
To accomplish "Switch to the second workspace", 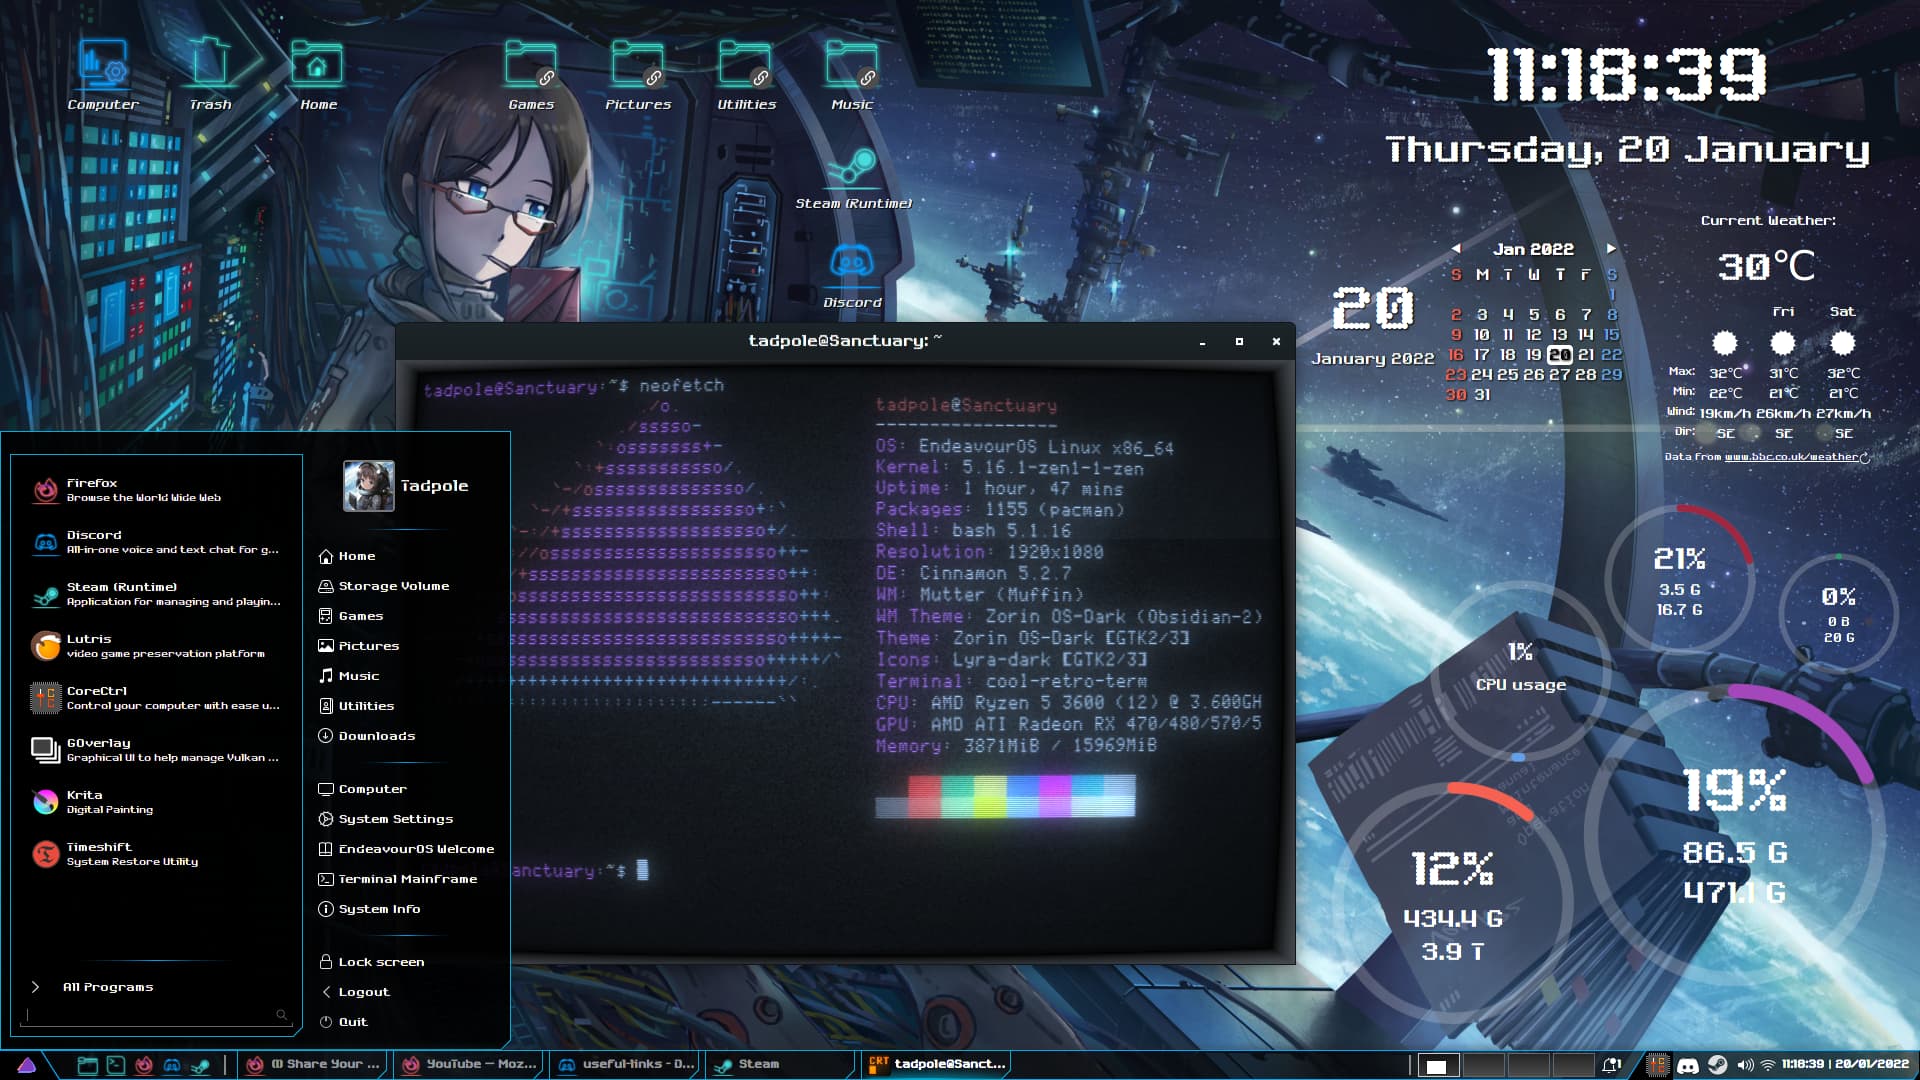I will (x=1483, y=1066).
